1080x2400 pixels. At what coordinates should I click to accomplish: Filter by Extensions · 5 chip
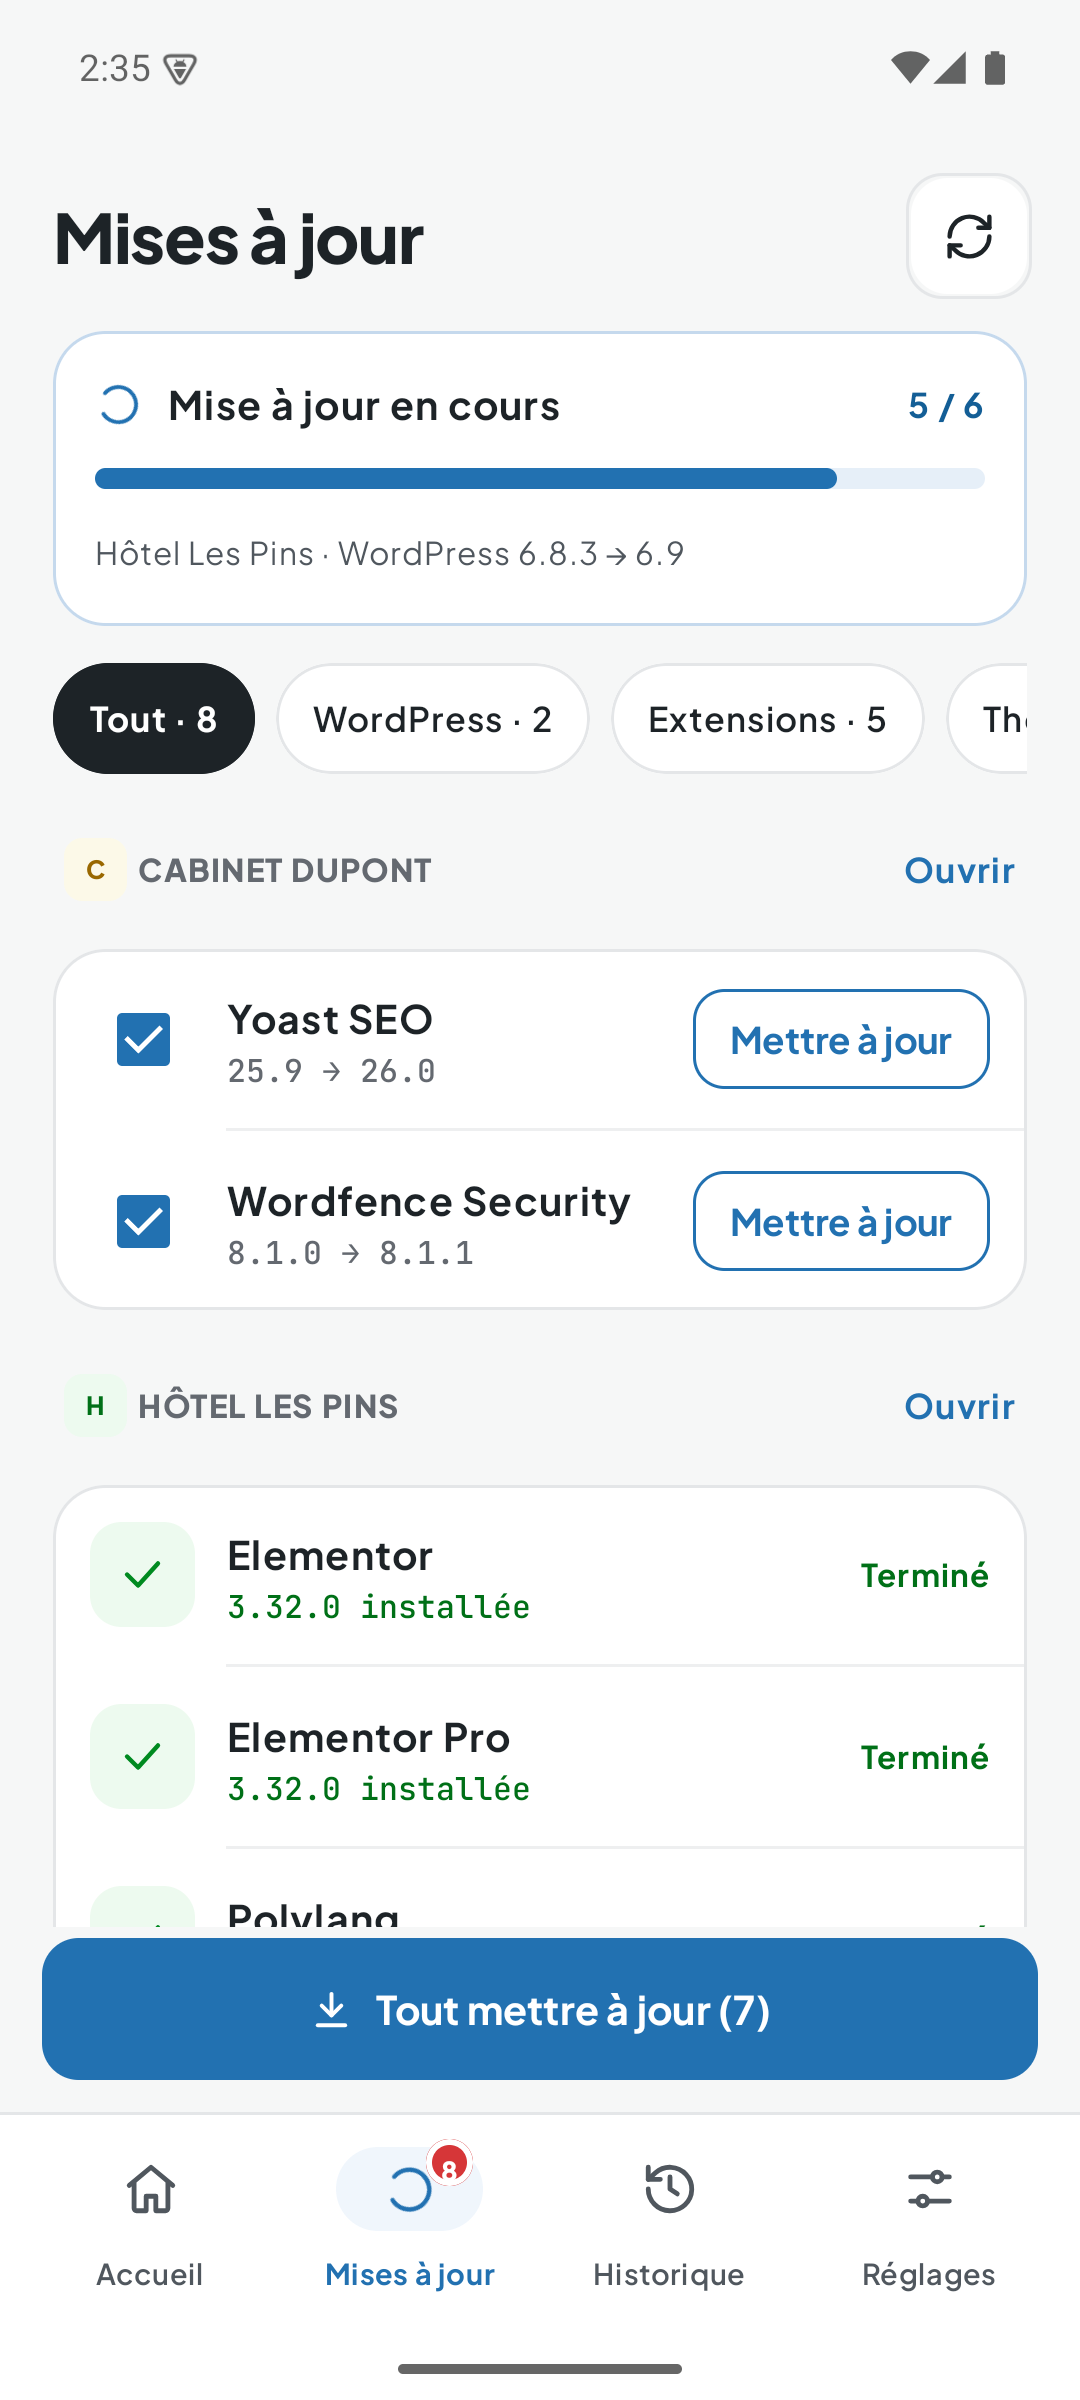point(768,719)
